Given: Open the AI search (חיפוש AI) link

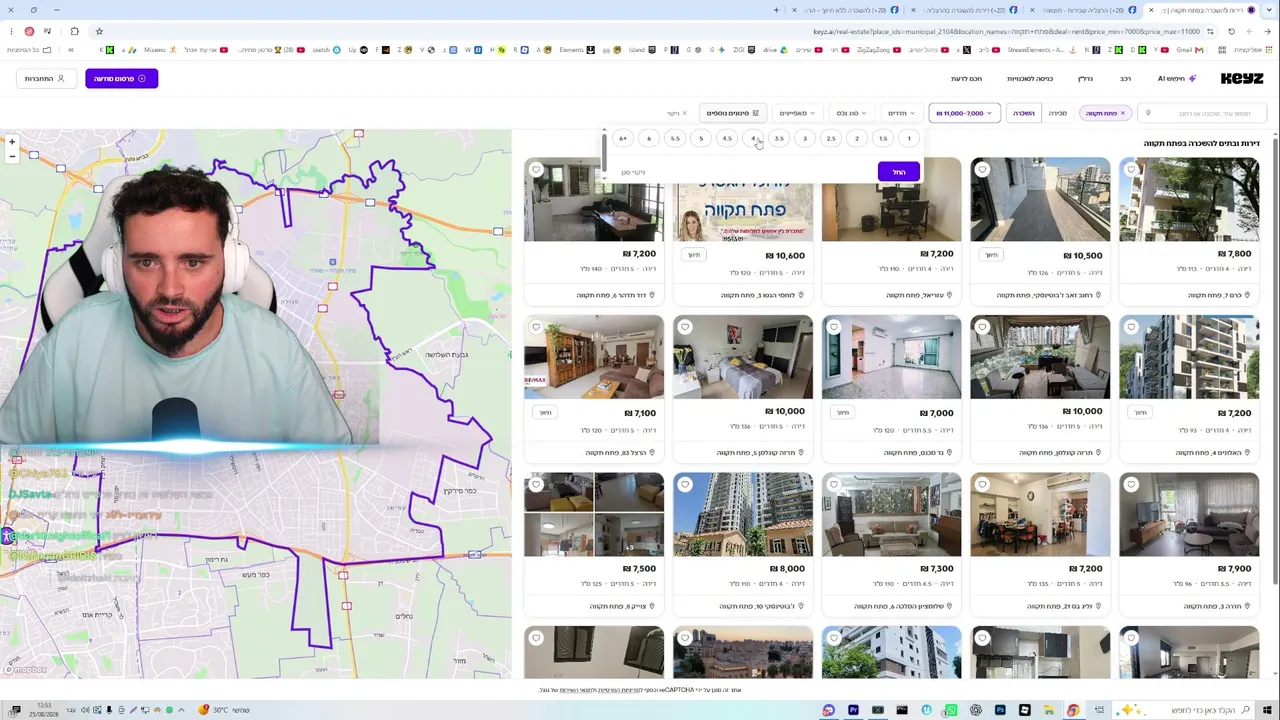Looking at the screenshot, I should [x=1176, y=78].
